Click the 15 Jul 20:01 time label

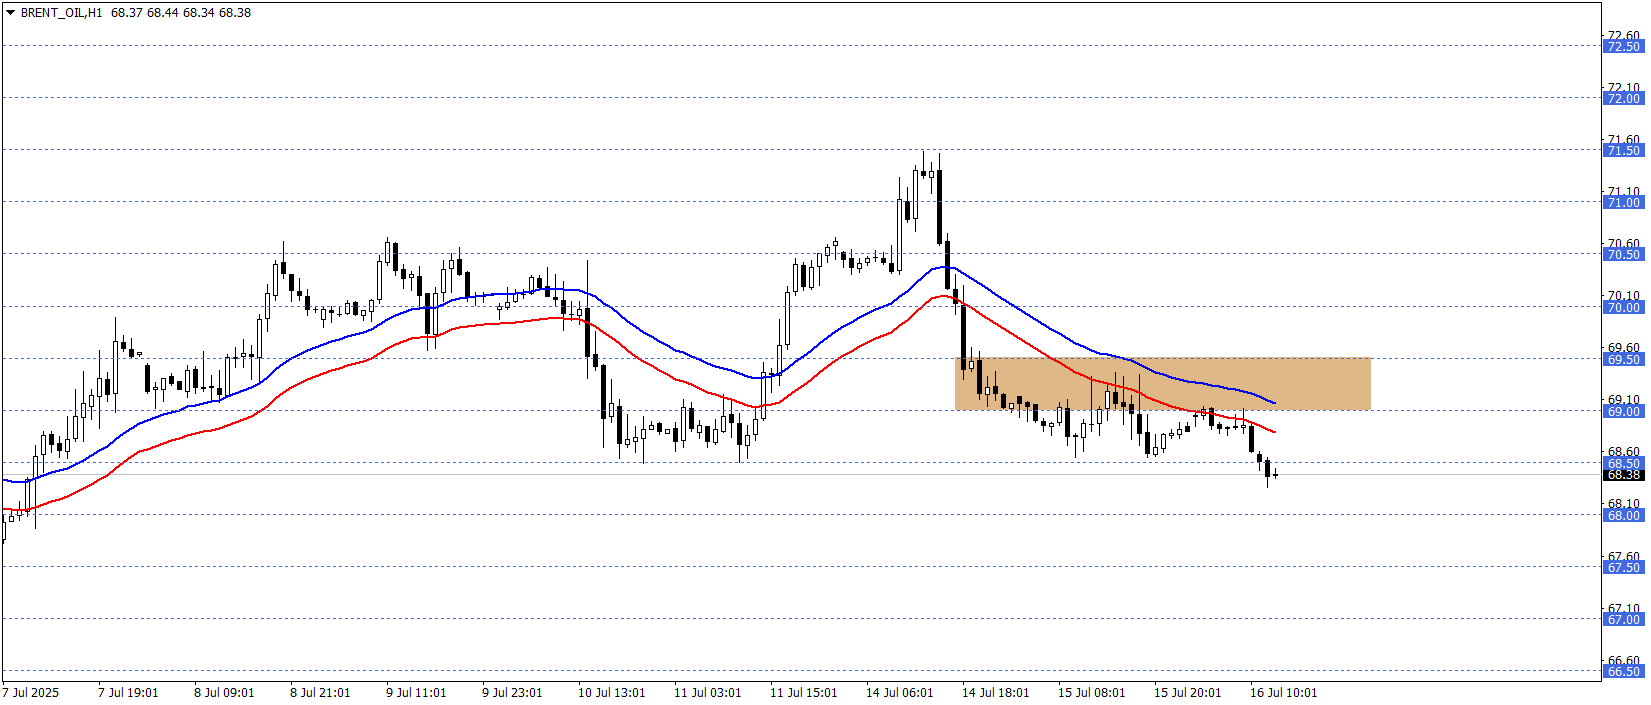[1187, 692]
